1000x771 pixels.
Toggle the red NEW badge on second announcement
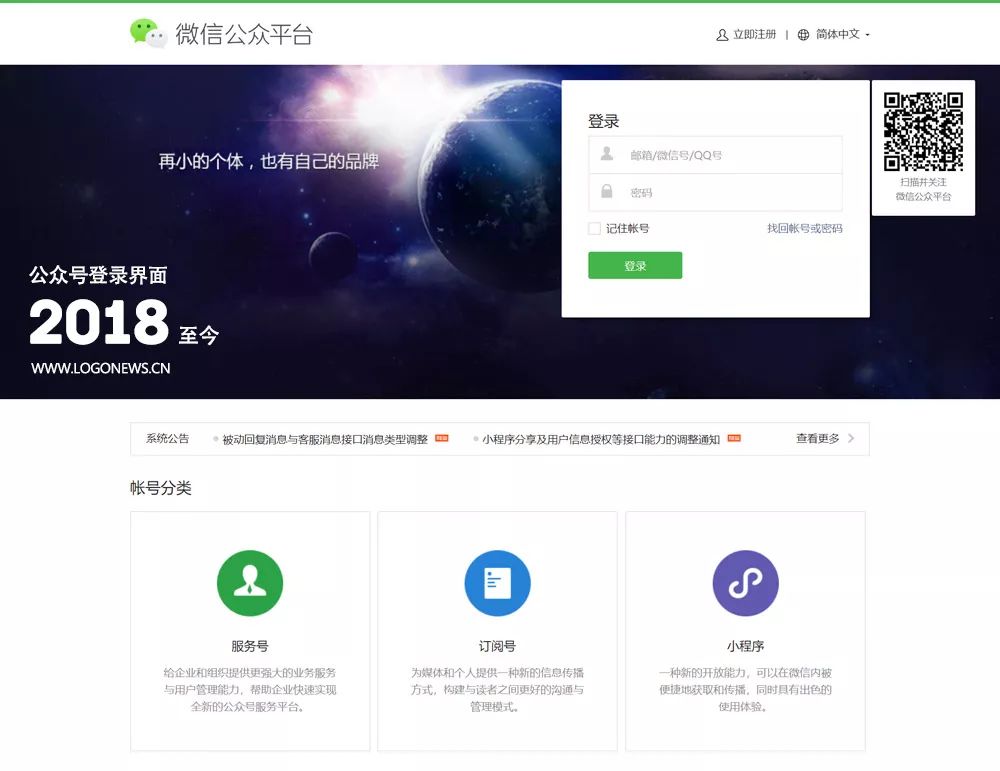(733, 438)
